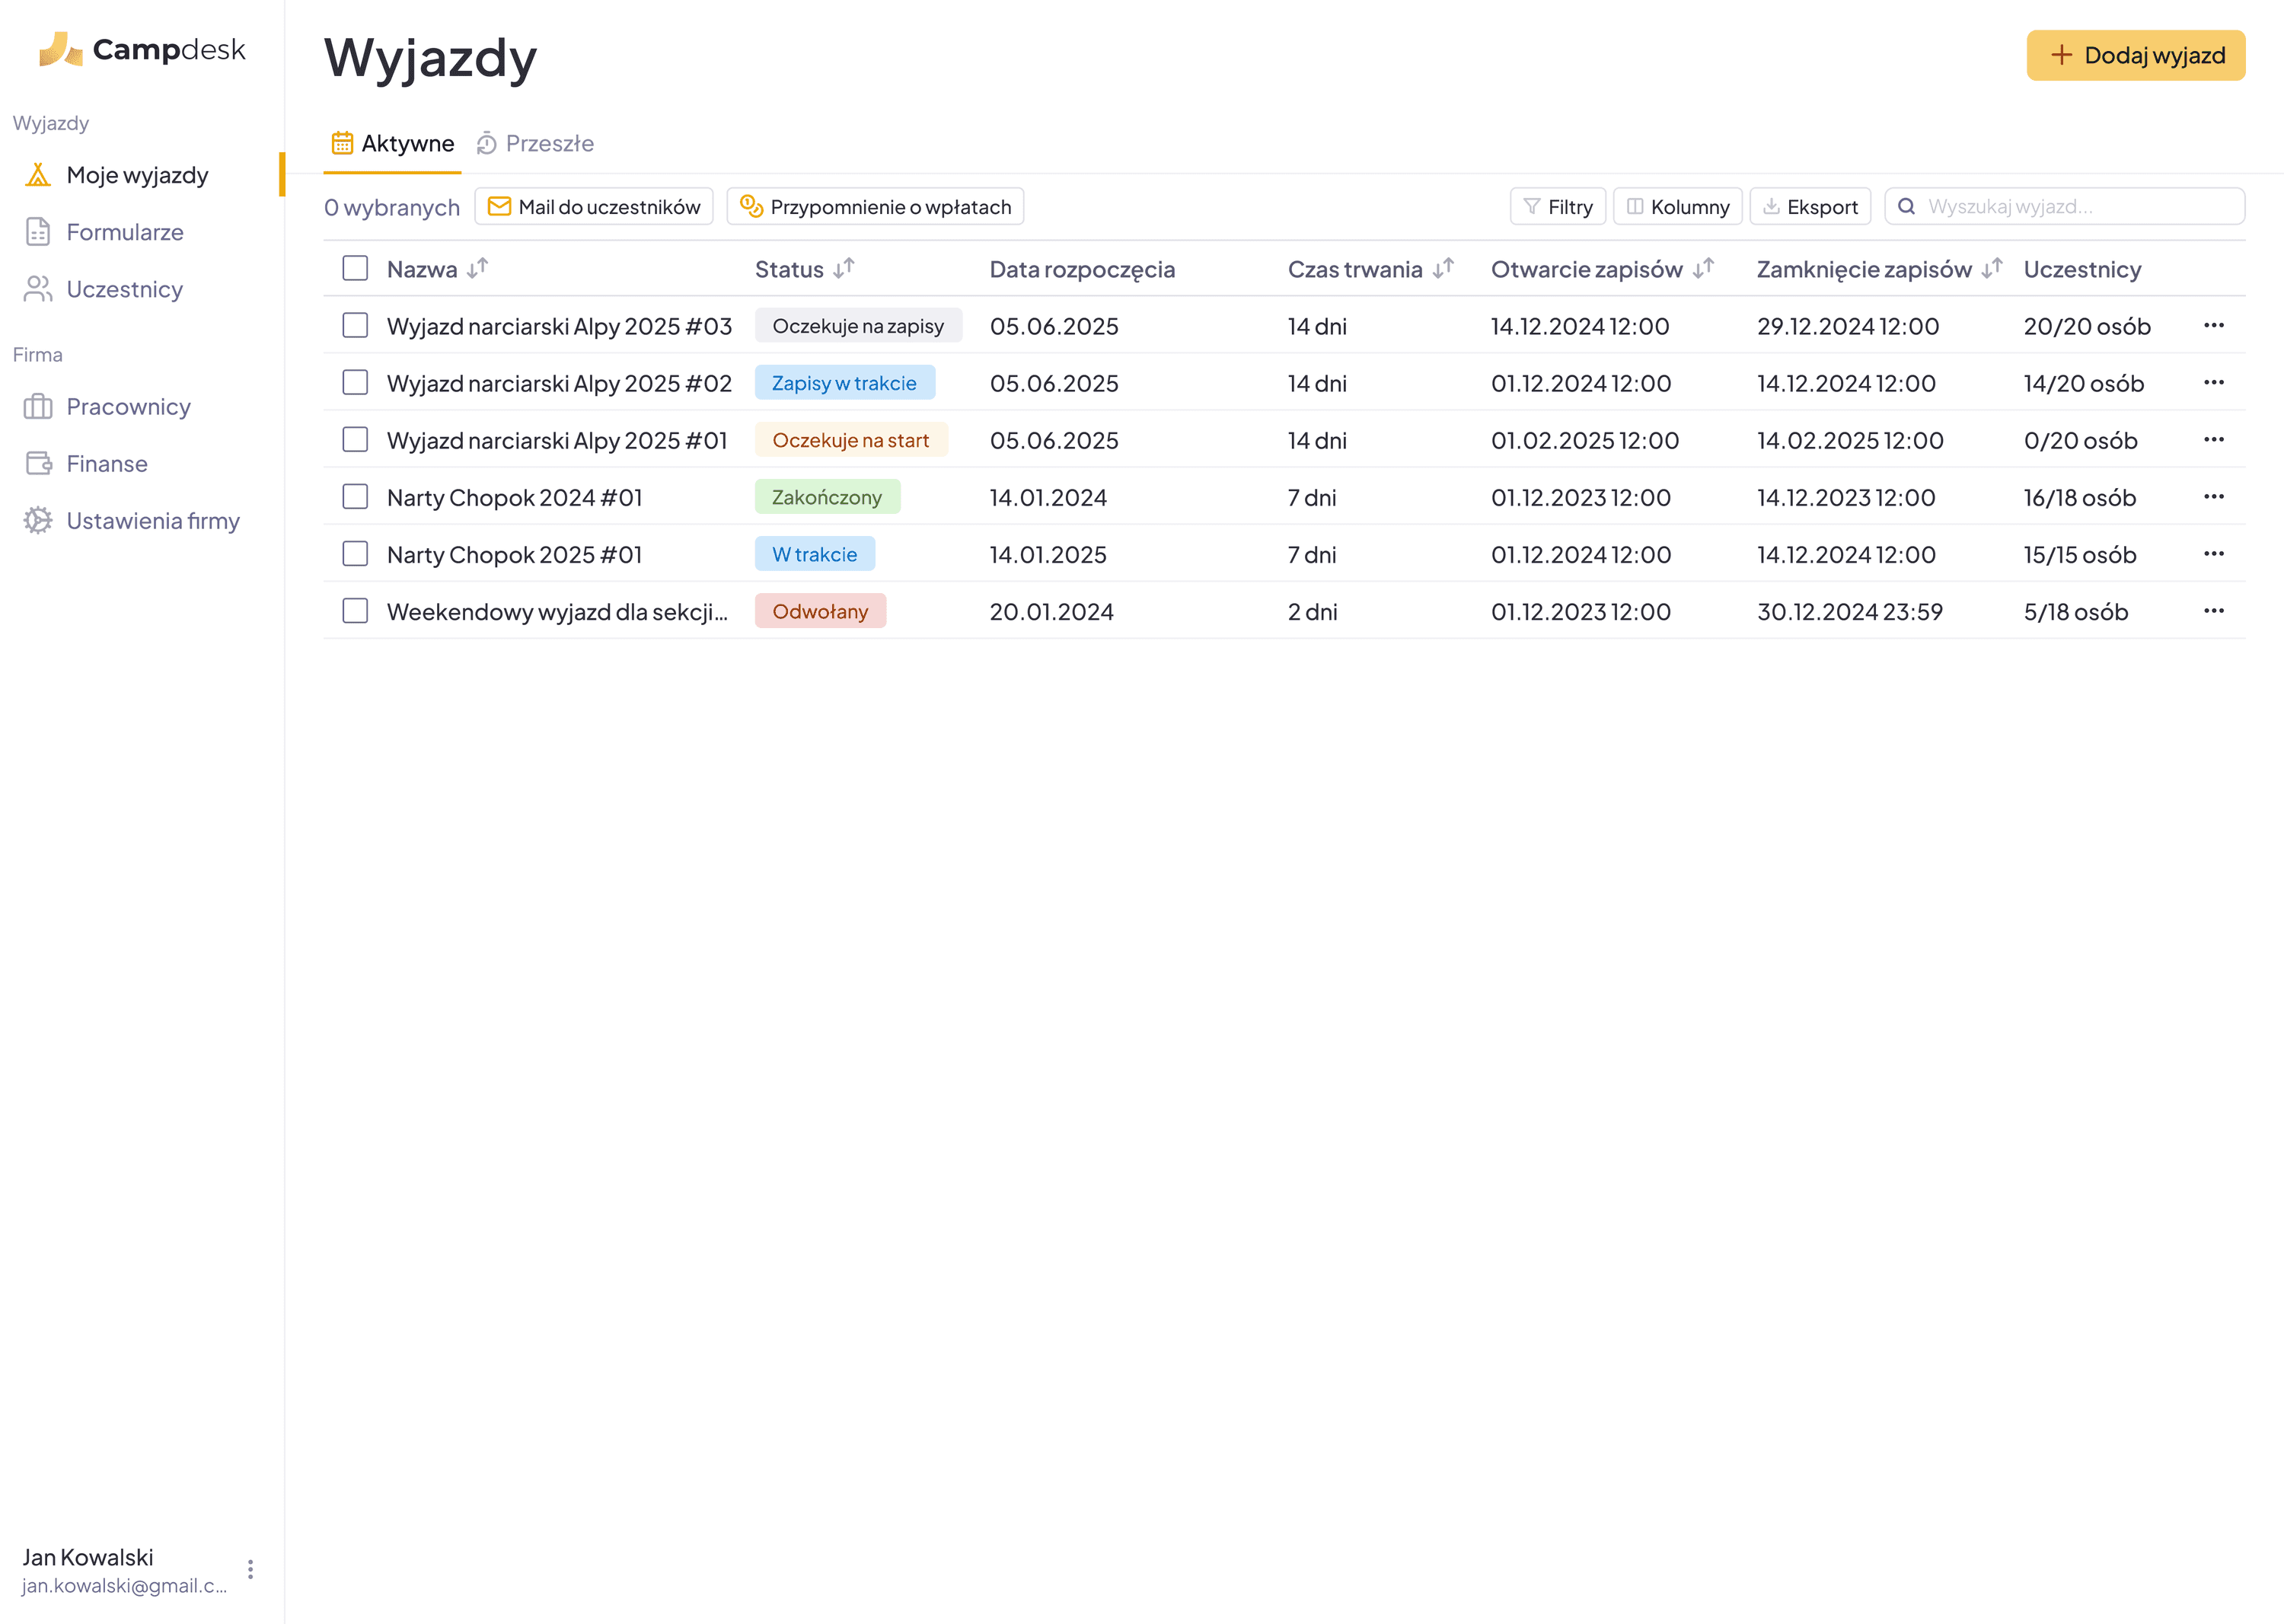Open Formularze via its document icon
The image size is (2284, 1624).
pyautogui.click(x=38, y=232)
